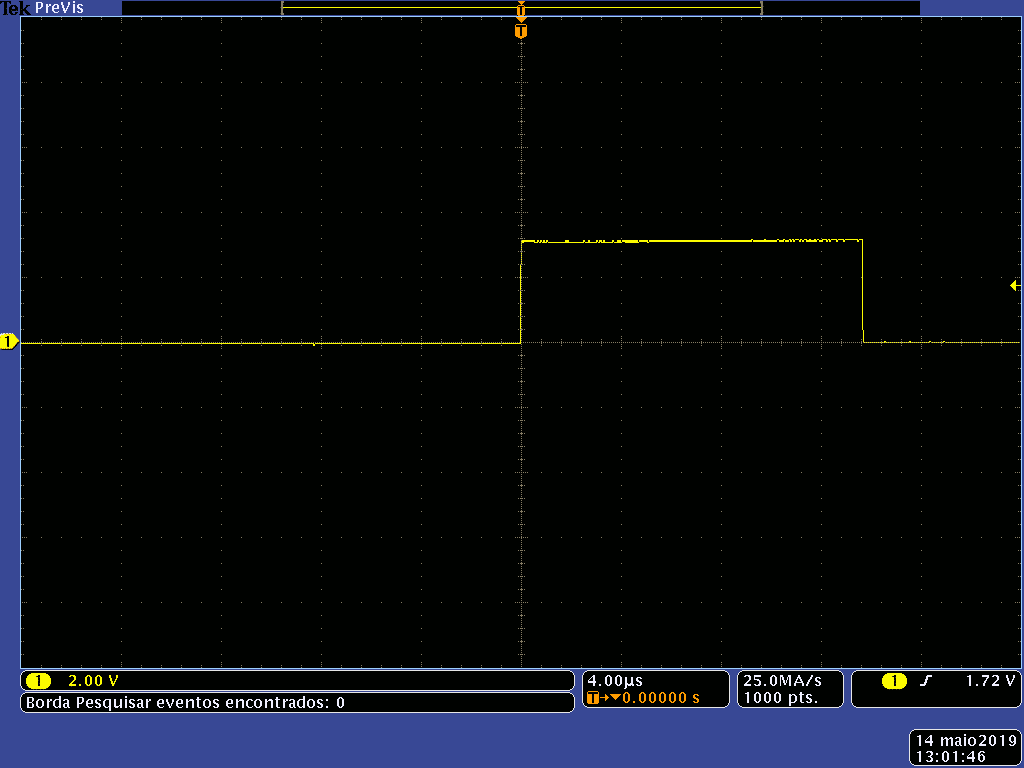Click the waveform record view bar at top
This screenshot has height=768, width=1024.
(400, 8)
